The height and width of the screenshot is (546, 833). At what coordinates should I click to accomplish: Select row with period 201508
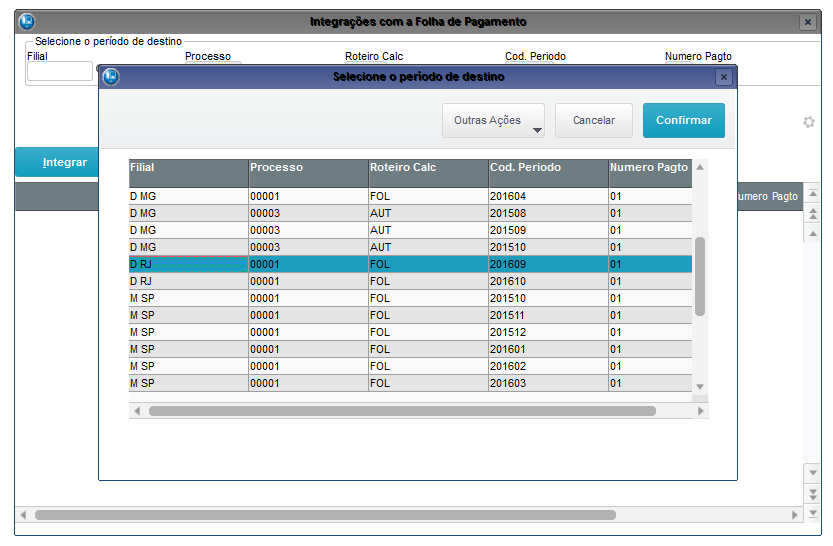(x=410, y=213)
